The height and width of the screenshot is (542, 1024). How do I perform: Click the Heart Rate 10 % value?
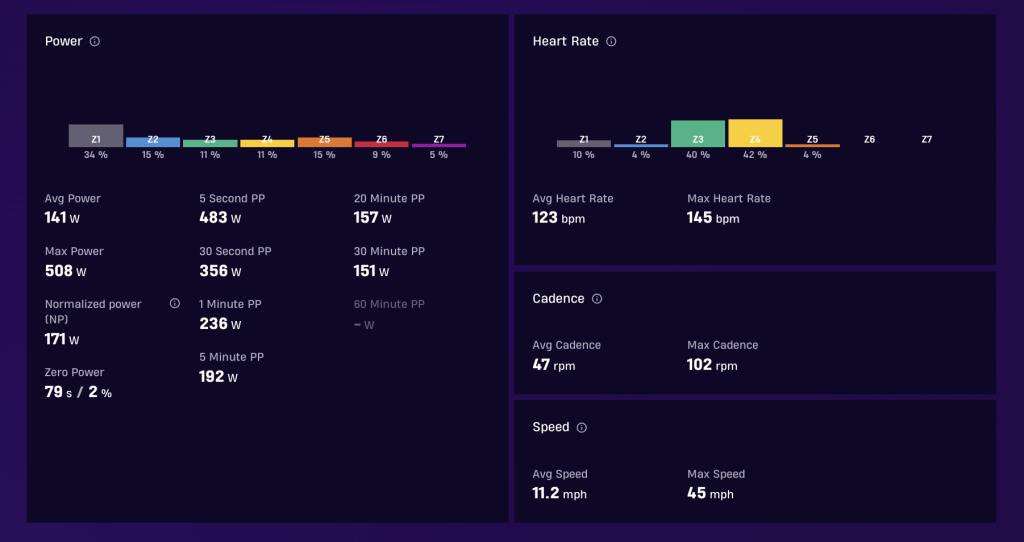click(584, 155)
